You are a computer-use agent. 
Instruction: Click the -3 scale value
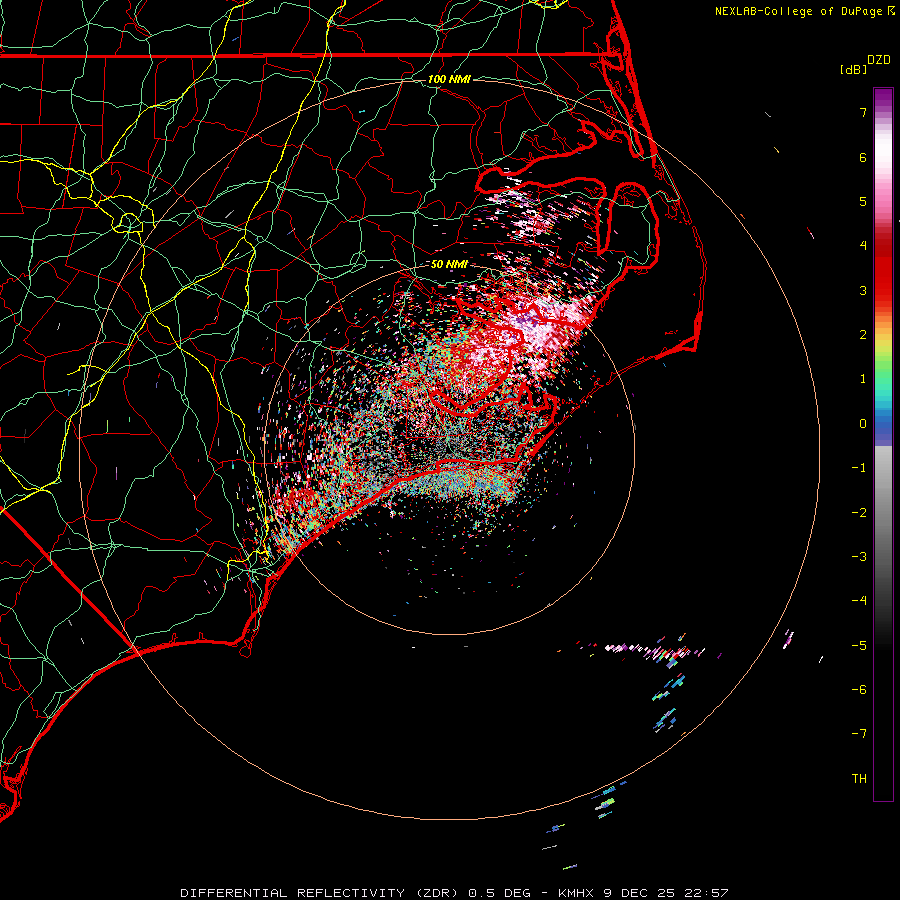(859, 557)
